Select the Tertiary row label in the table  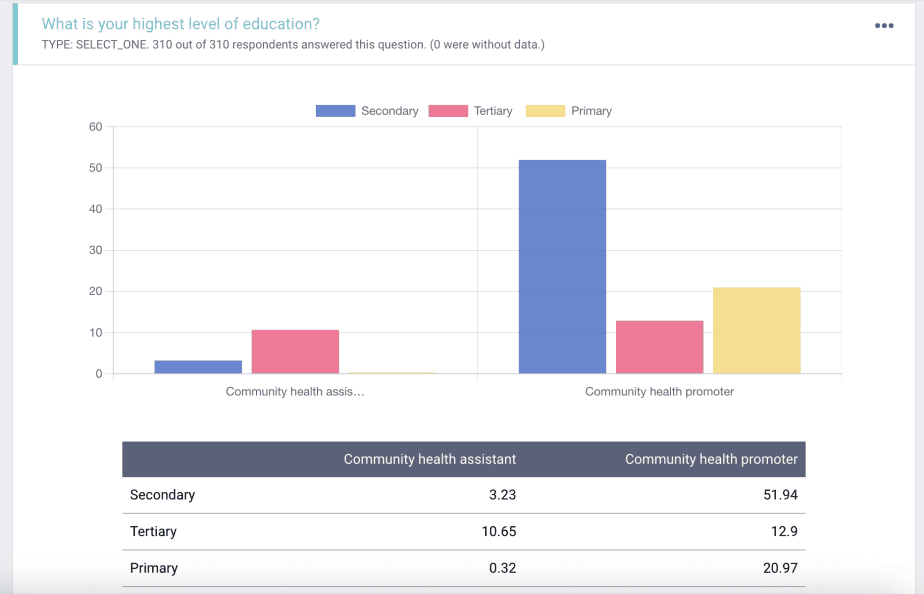coord(154,532)
